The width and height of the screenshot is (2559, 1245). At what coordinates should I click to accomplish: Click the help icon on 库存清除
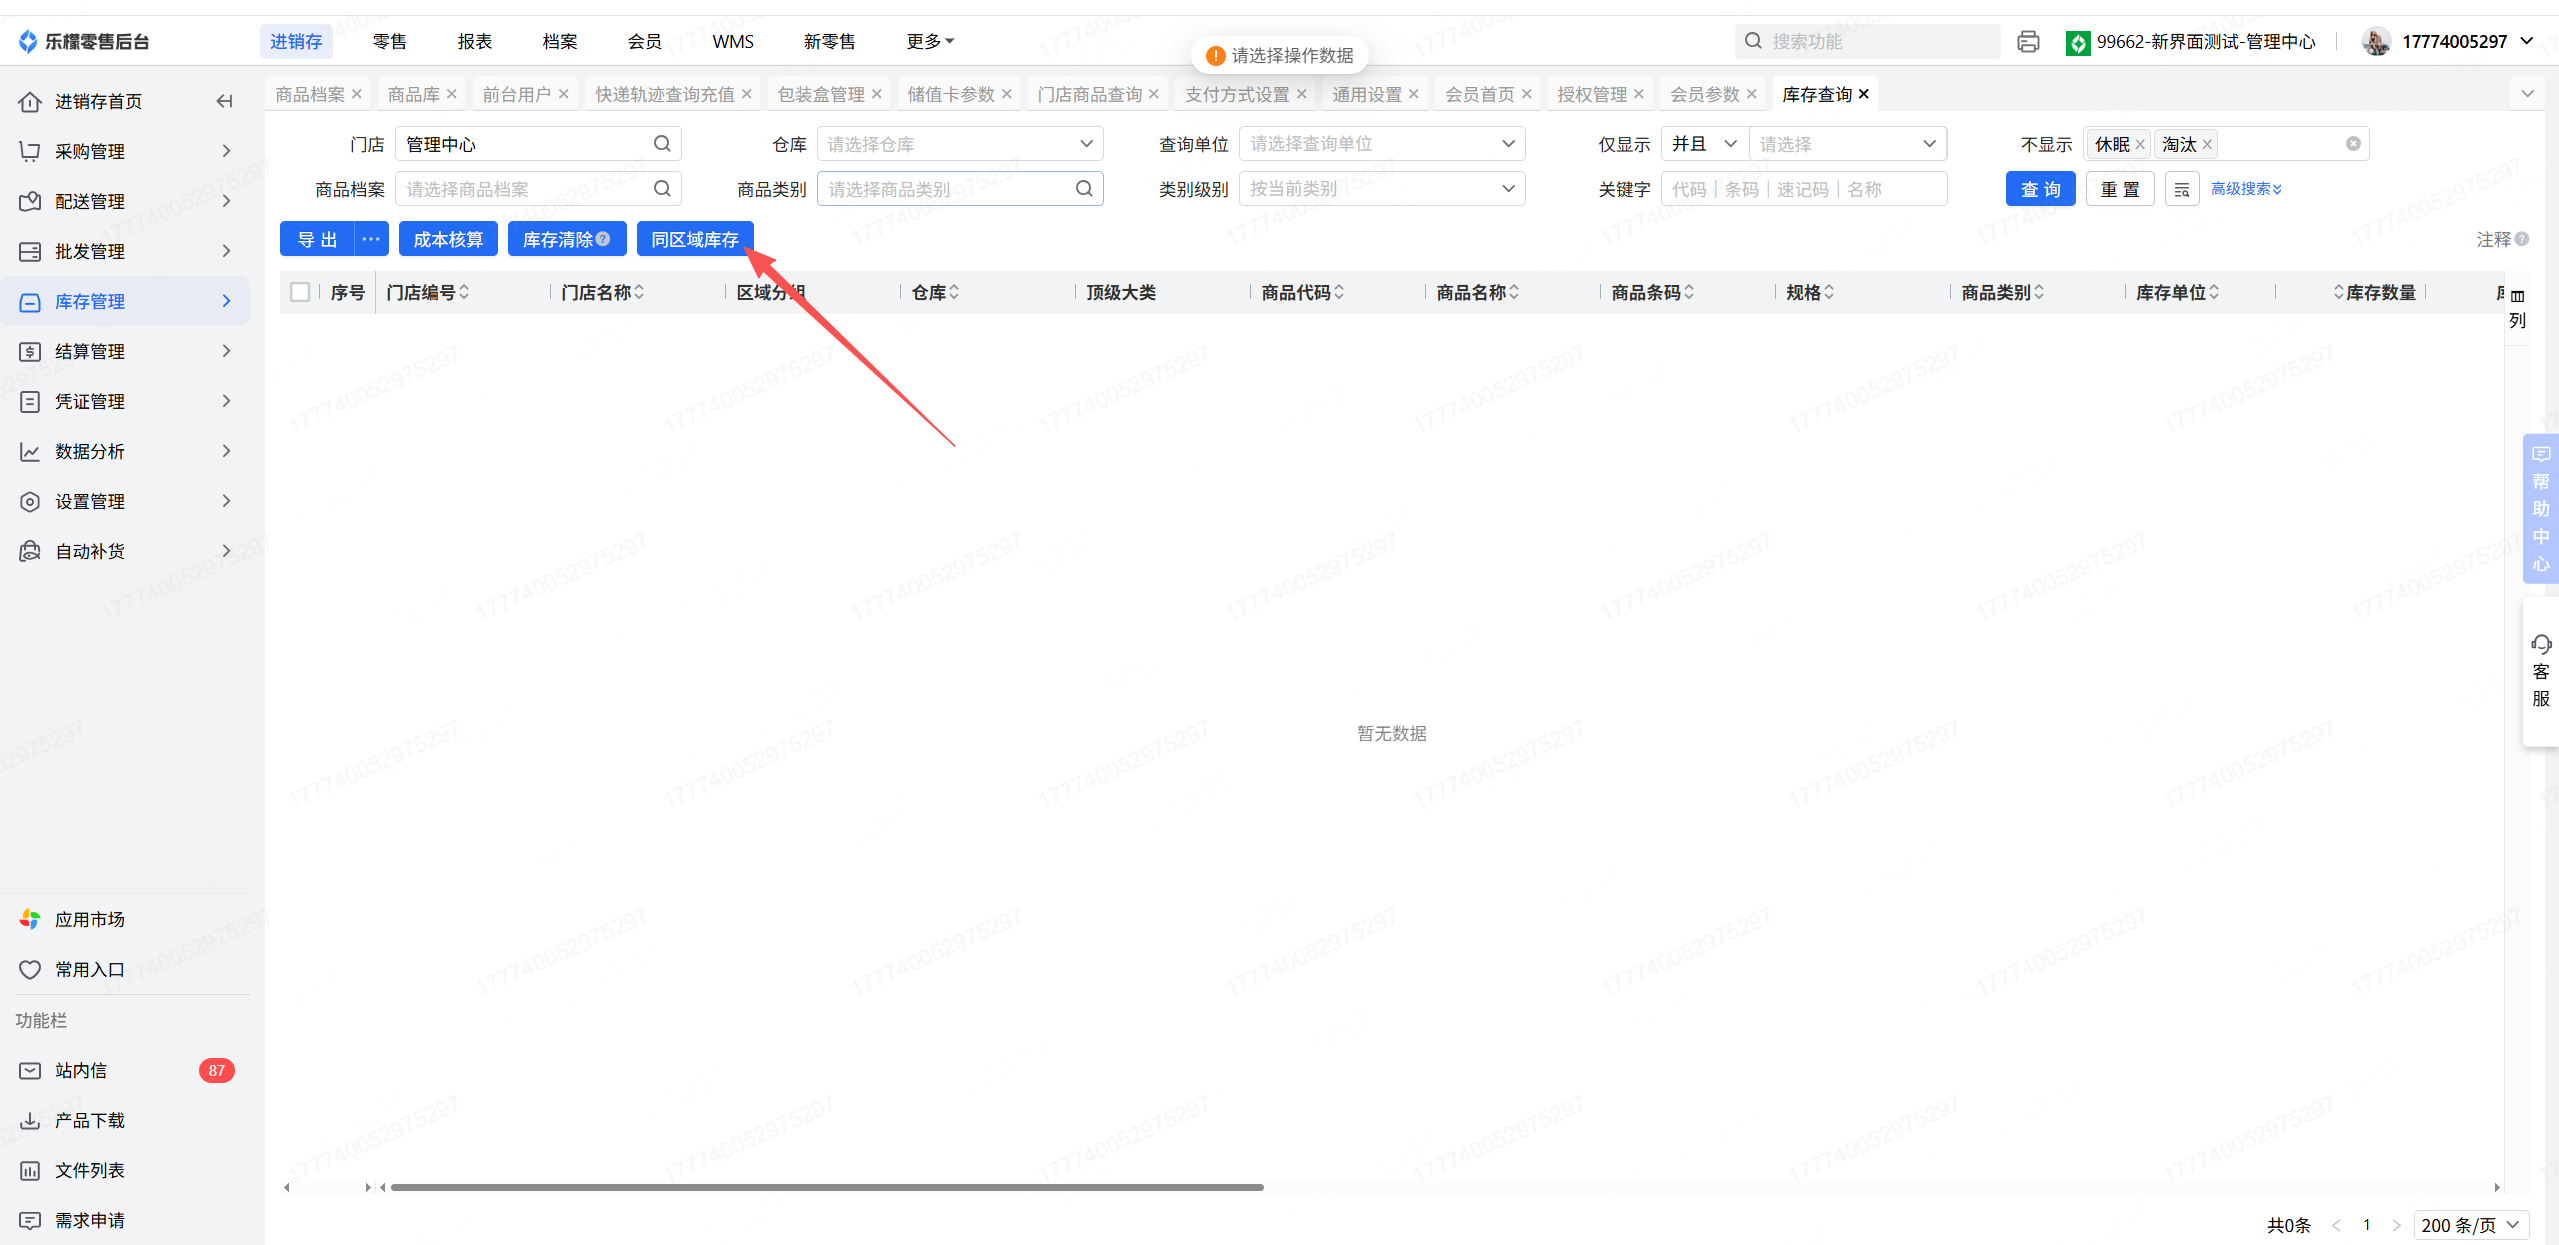[603, 239]
